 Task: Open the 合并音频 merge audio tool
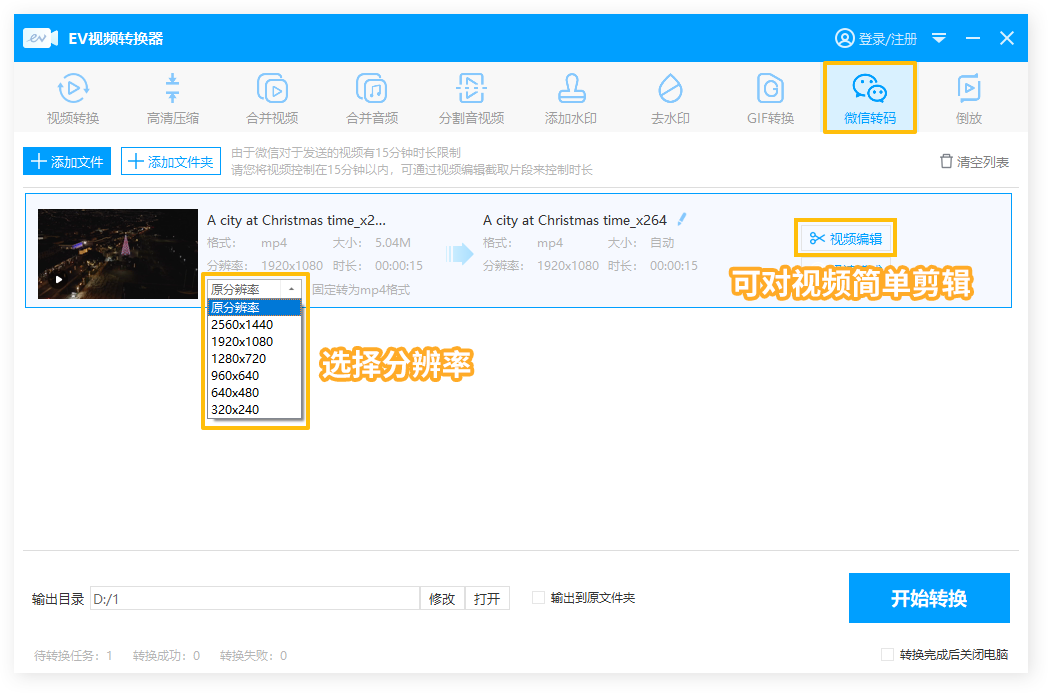click(372, 98)
